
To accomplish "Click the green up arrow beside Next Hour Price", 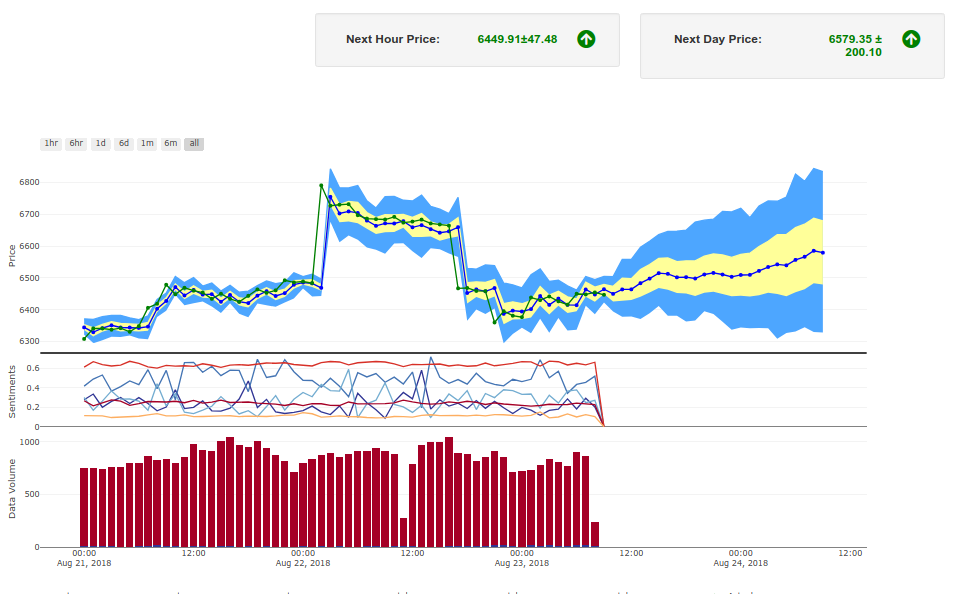I will (586, 39).
